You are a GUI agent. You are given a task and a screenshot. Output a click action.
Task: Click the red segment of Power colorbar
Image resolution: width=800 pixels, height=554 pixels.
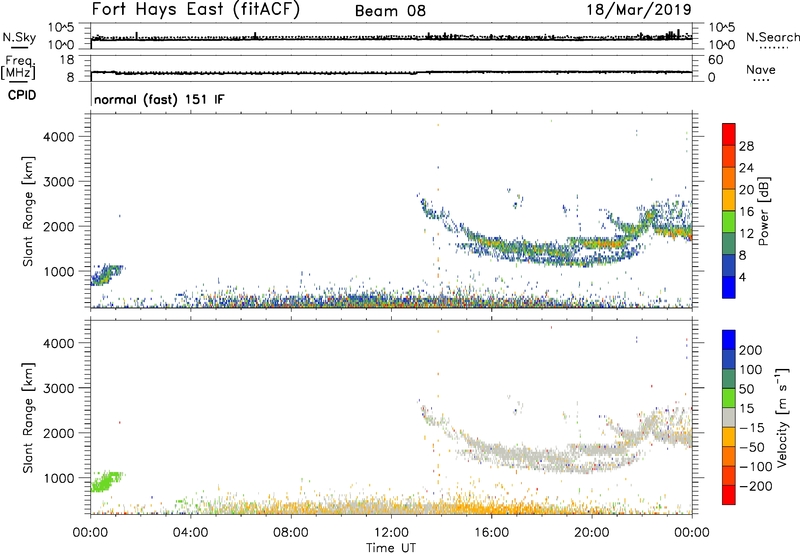728,131
